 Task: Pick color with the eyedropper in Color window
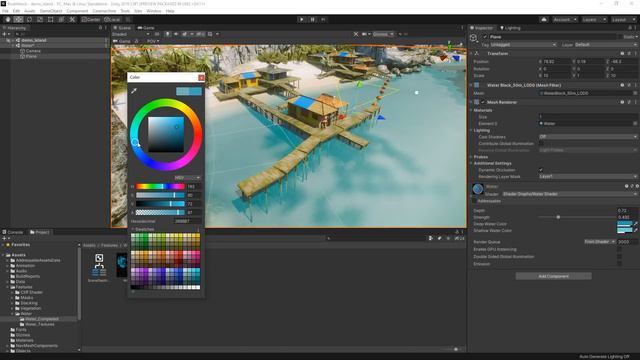coord(134,91)
